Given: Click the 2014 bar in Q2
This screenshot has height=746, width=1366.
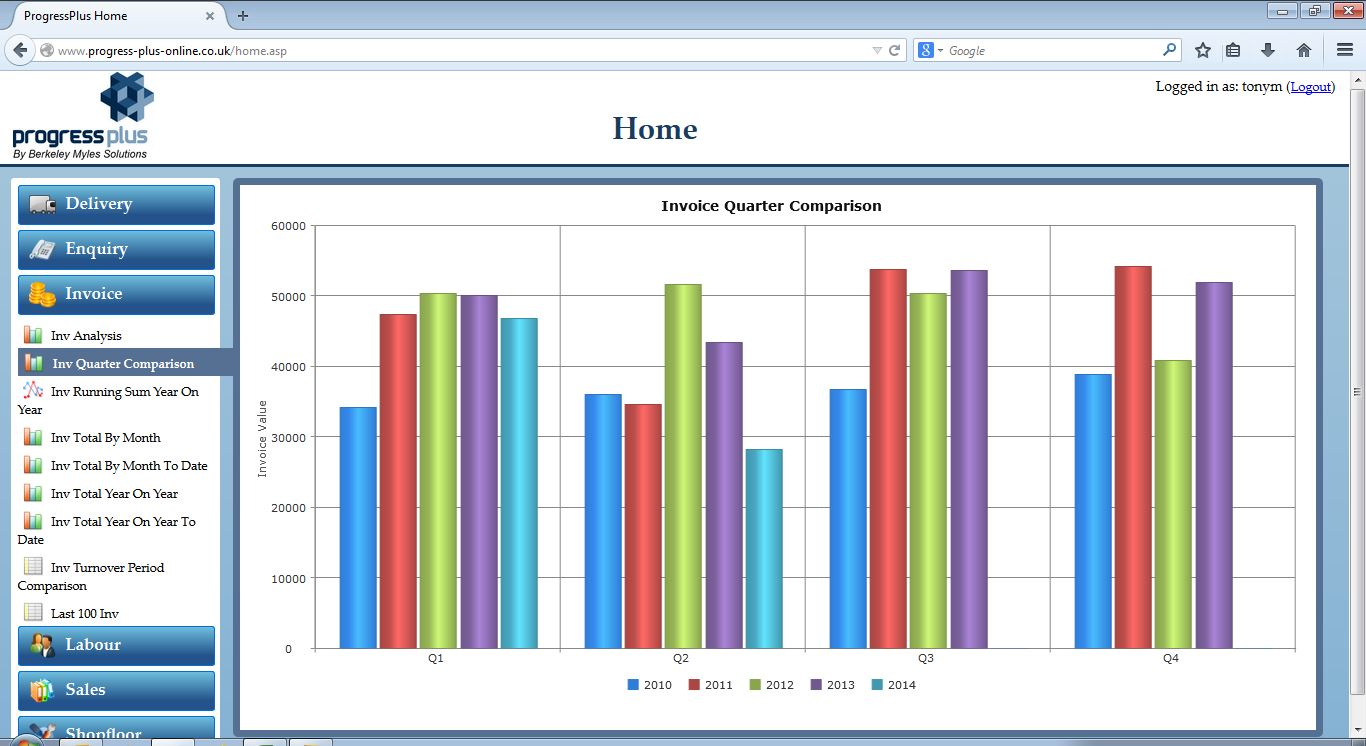Looking at the screenshot, I should click(764, 548).
